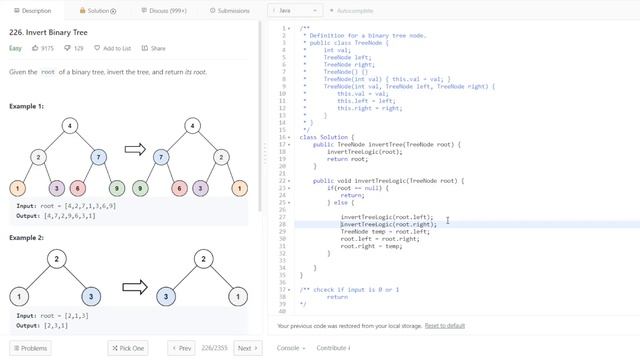Open the Contribute link

[333, 348]
